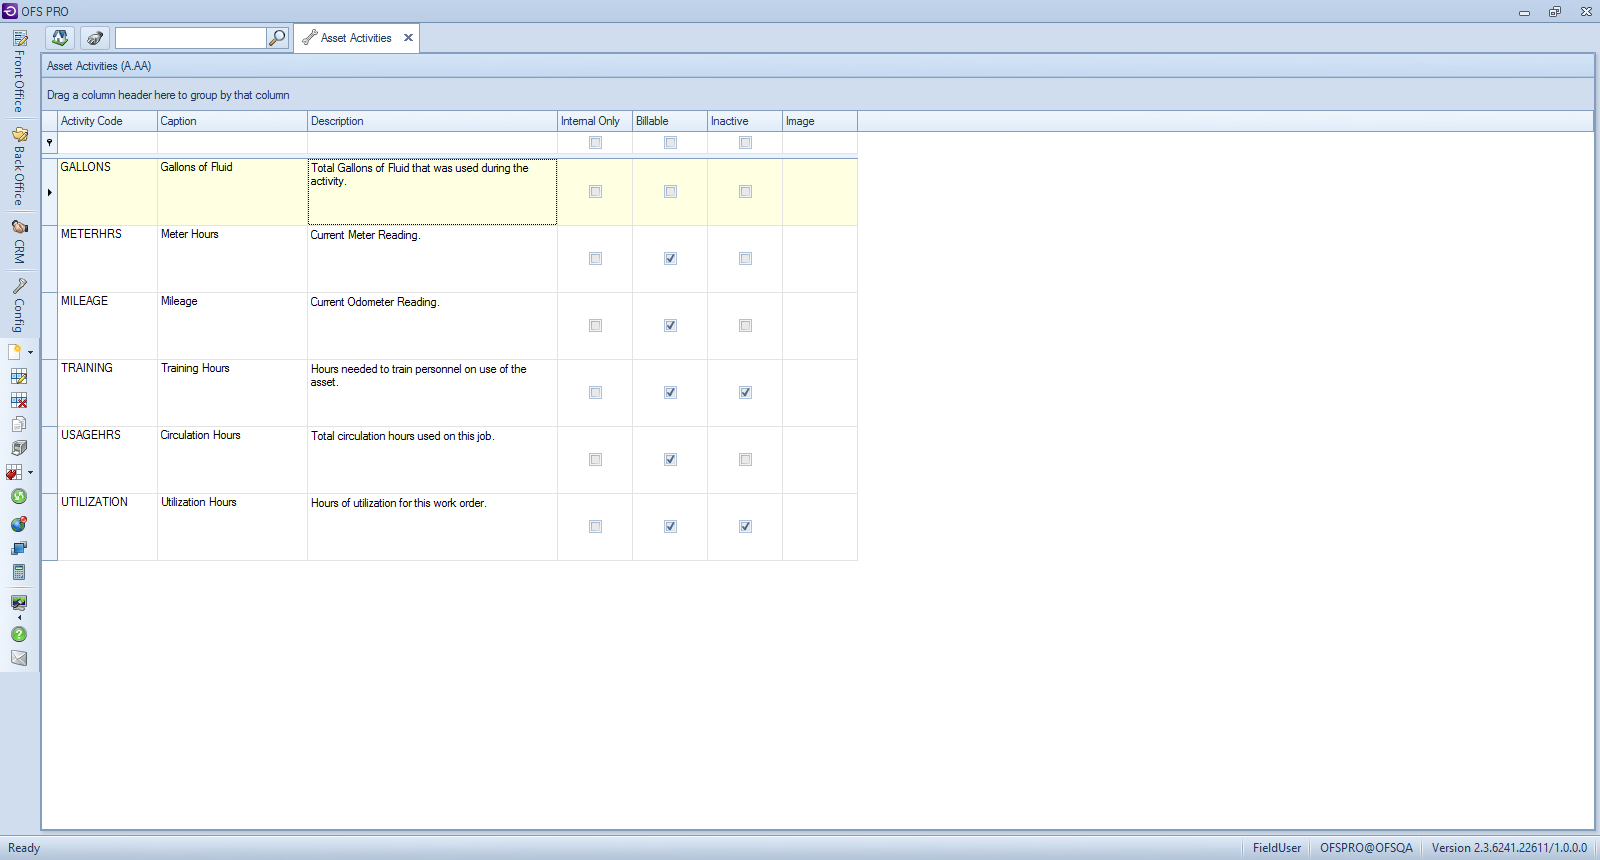Check Billable for GALLONS row
Viewport: 1600px width, 860px height.
coord(670,192)
